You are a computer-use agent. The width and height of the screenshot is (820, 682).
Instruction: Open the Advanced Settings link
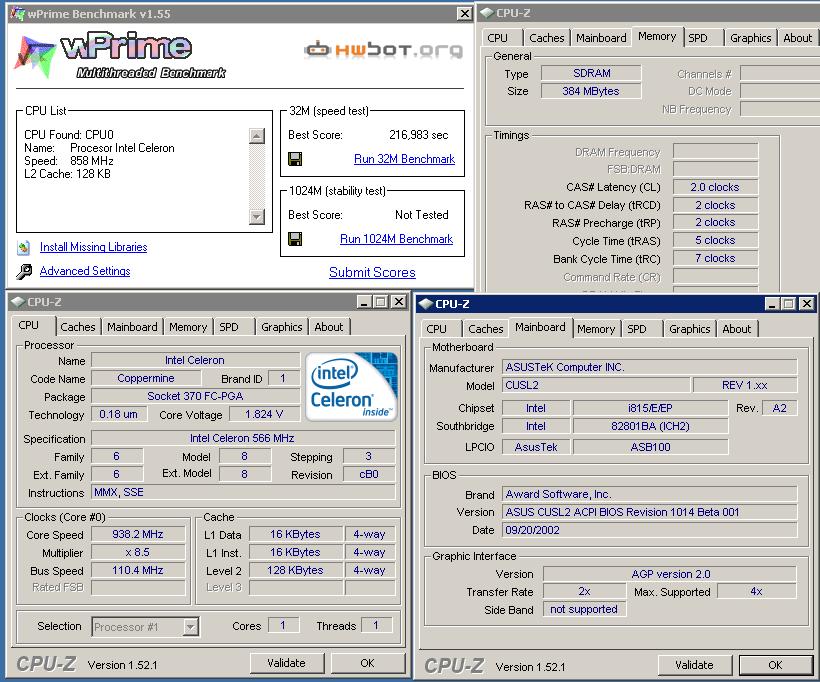[x=85, y=271]
